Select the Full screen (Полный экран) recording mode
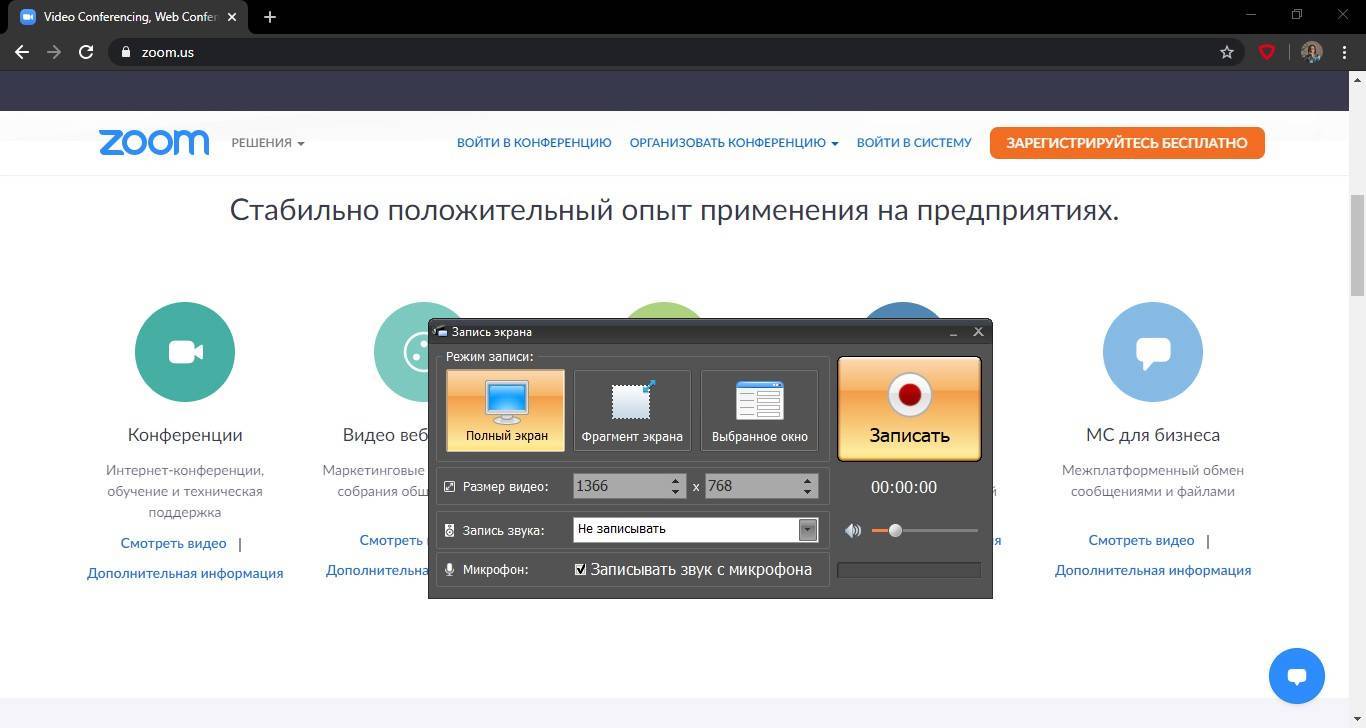The image size is (1366, 728). 505,410
